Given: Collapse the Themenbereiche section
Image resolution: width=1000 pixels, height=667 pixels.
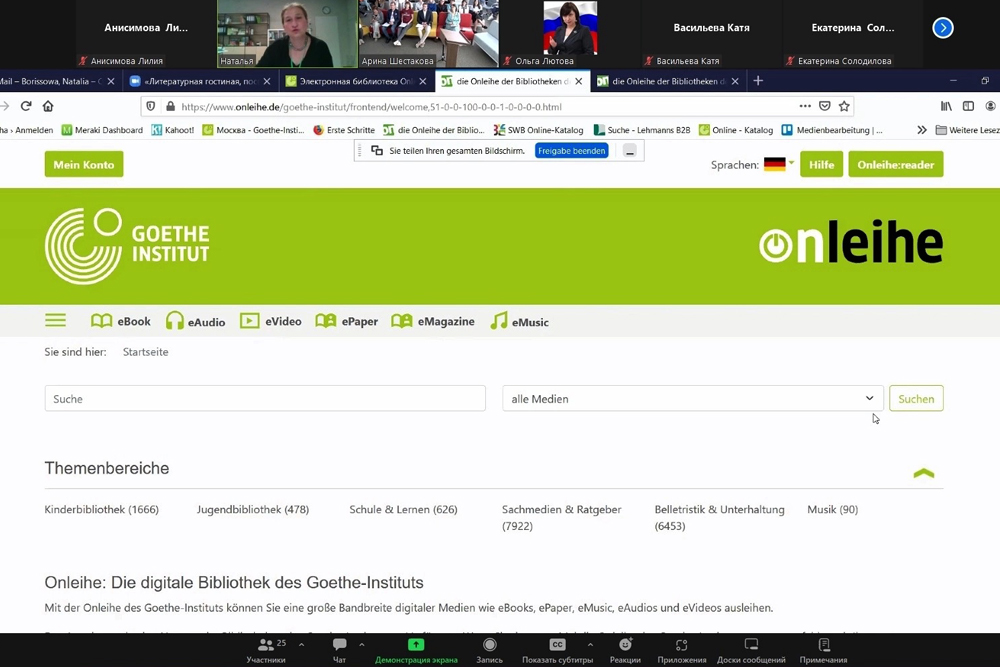Looking at the screenshot, I should [x=923, y=473].
